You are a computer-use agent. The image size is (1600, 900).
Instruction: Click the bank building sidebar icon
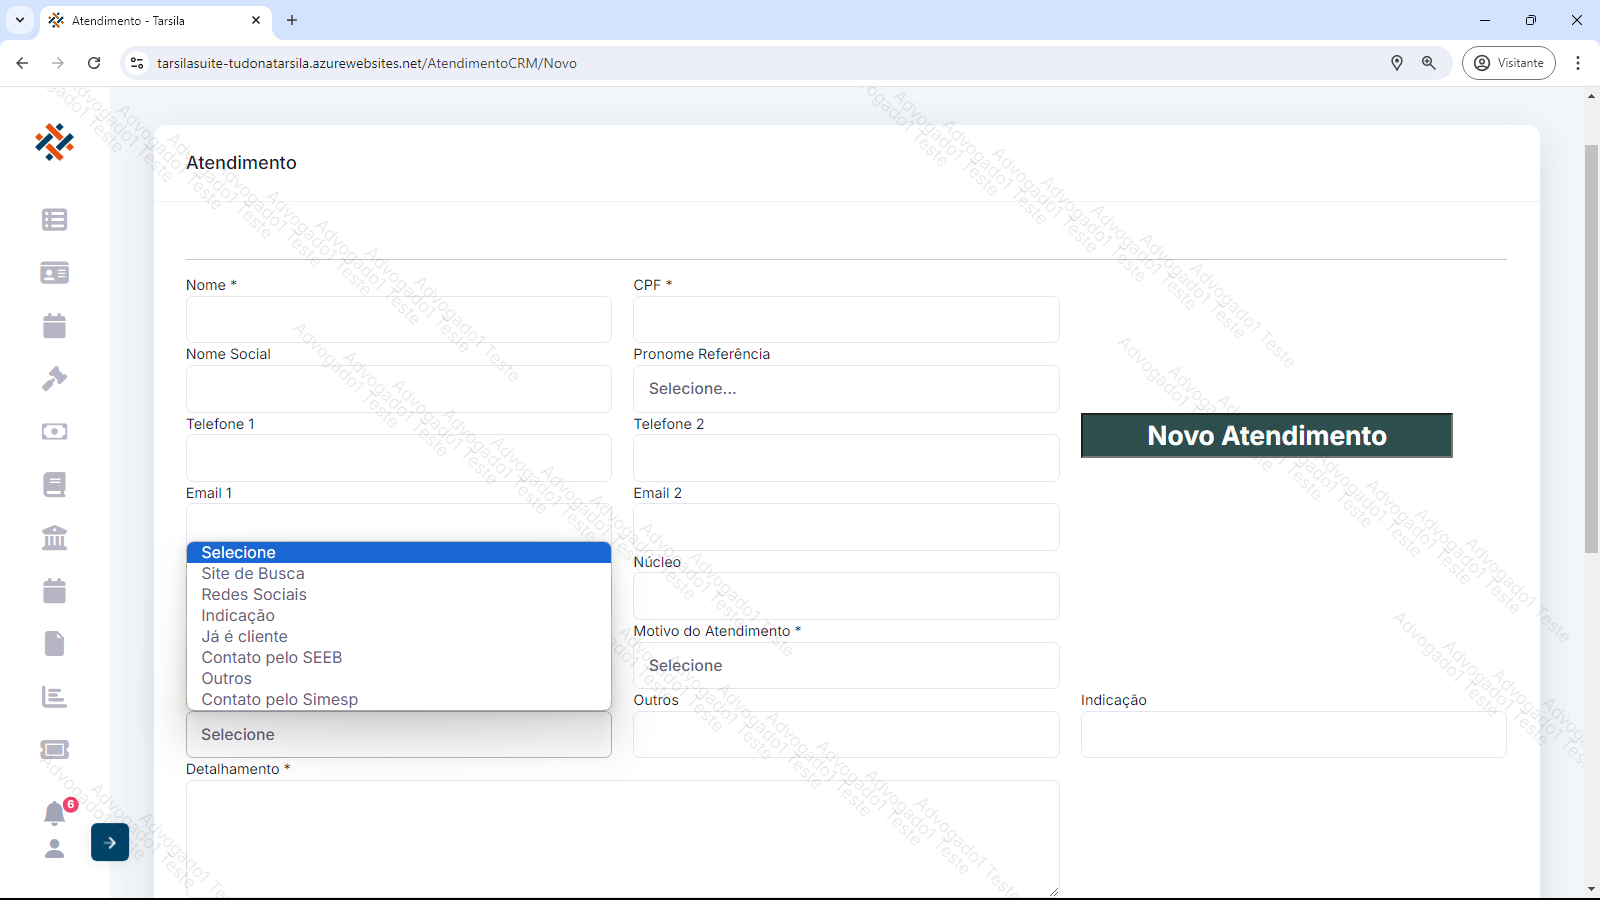coord(54,538)
